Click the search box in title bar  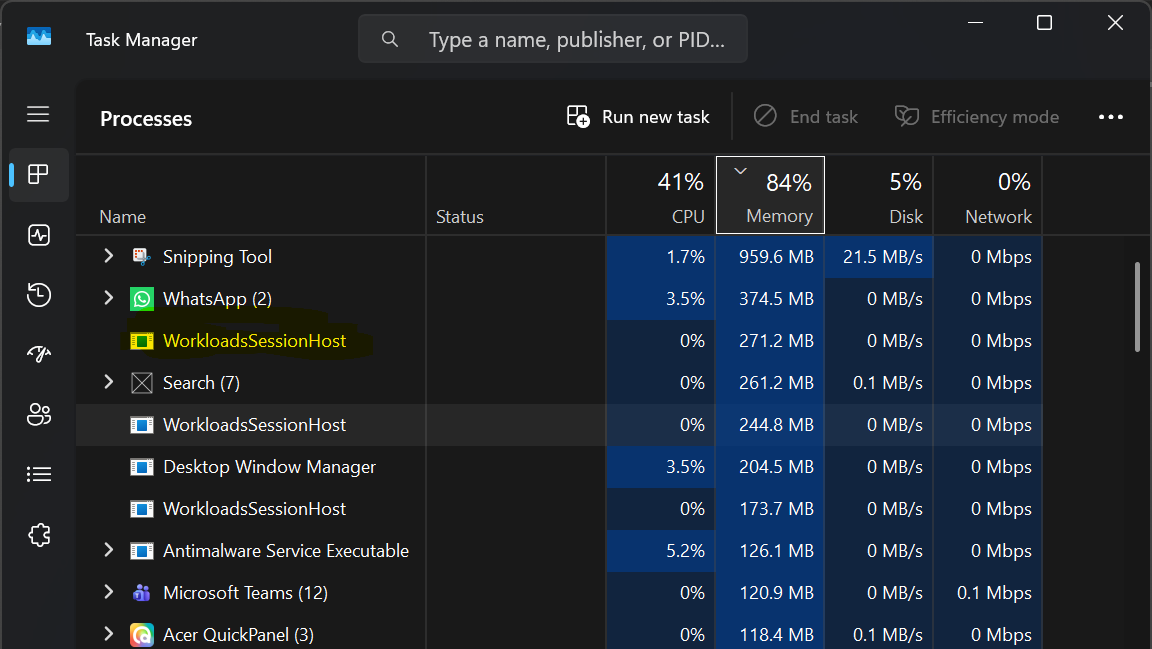pyautogui.click(x=553, y=40)
